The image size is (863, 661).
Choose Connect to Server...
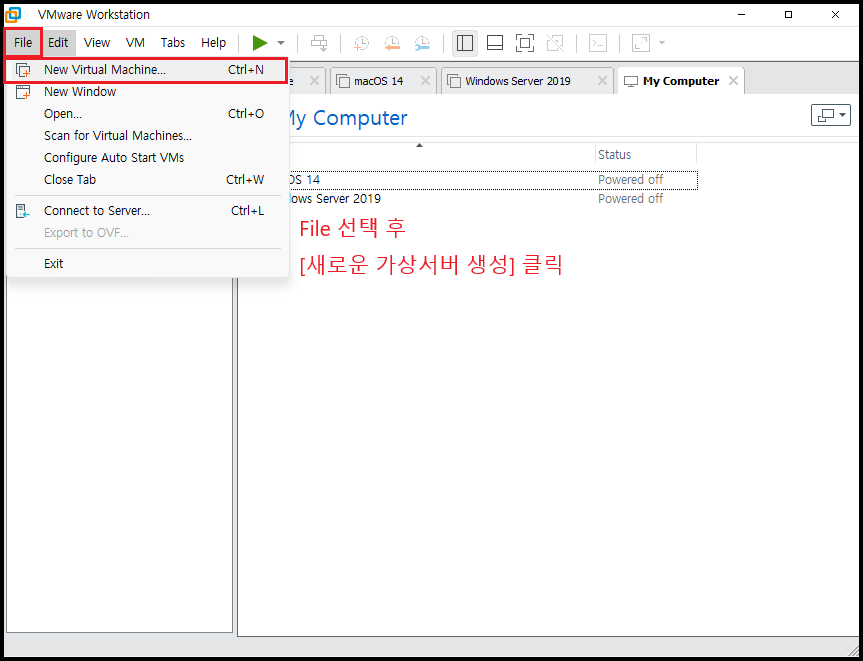(146, 211)
